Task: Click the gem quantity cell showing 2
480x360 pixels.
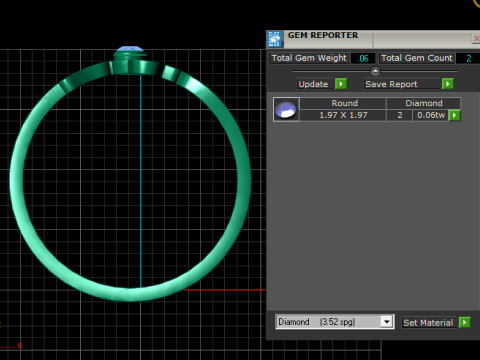Action: coord(400,115)
